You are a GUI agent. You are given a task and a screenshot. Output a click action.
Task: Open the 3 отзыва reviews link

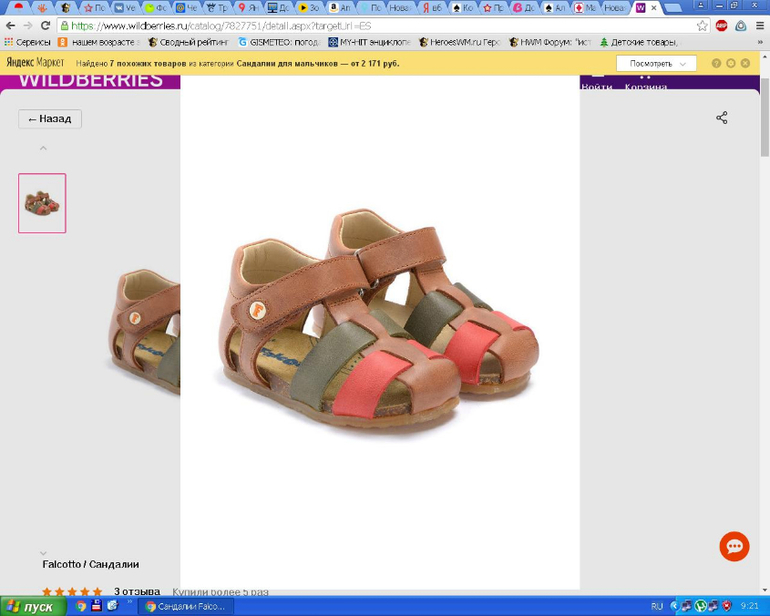(137, 592)
